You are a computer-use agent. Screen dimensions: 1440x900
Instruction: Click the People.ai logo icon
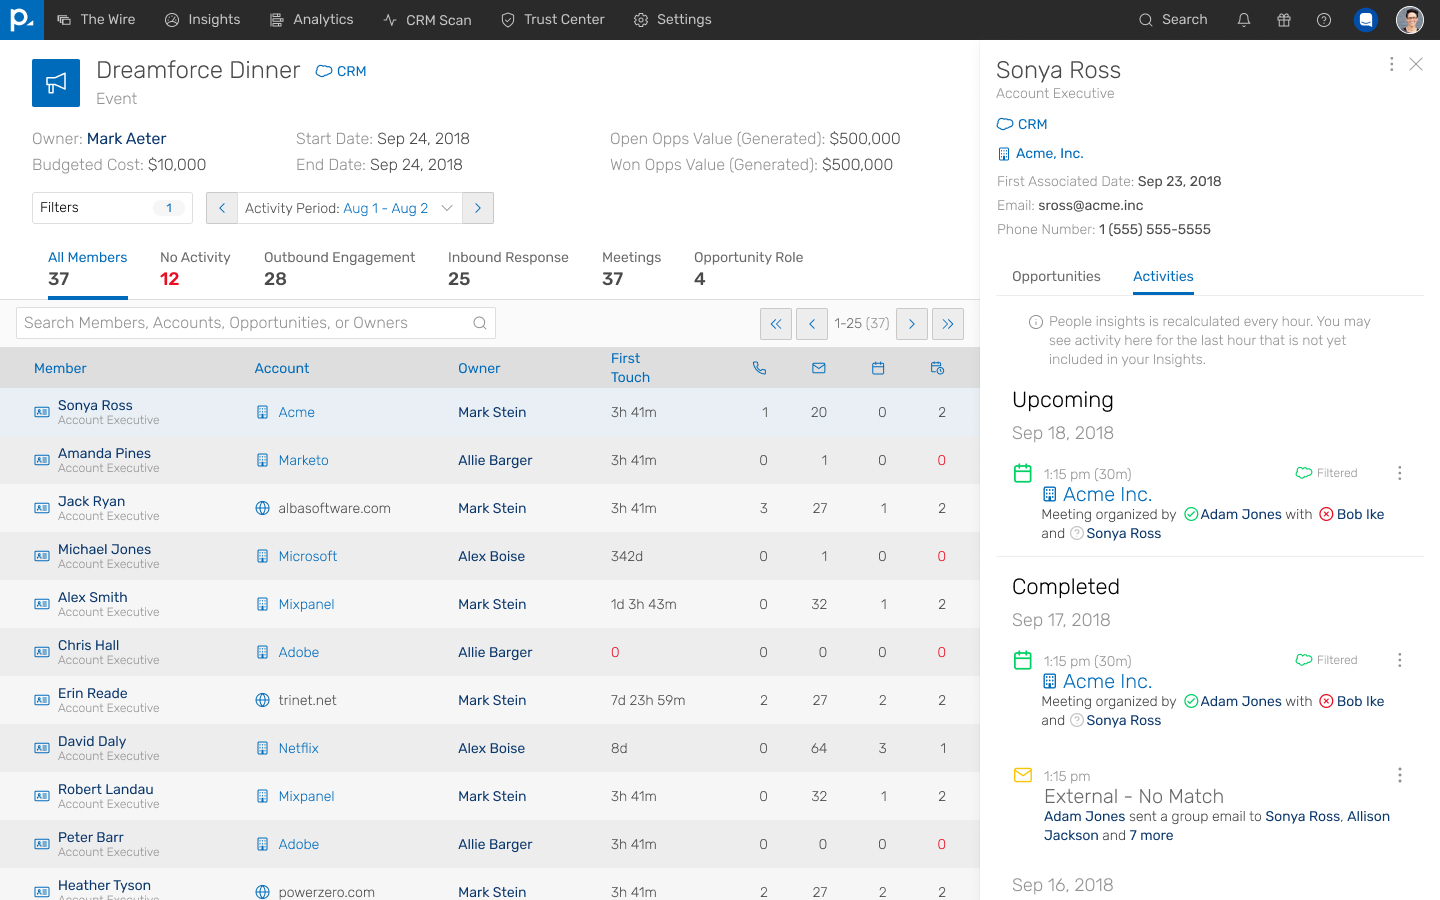click(x=21, y=20)
